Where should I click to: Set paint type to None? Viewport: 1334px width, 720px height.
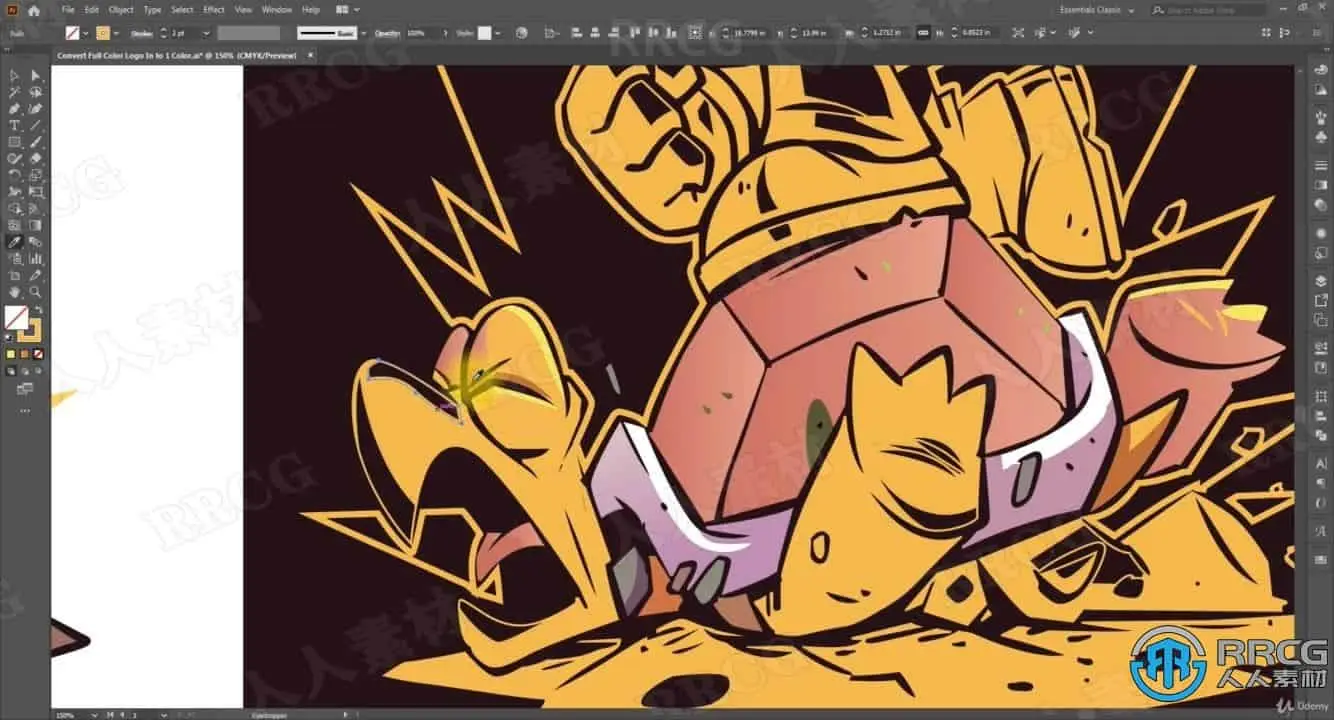pyautogui.click(x=39, y=354)
